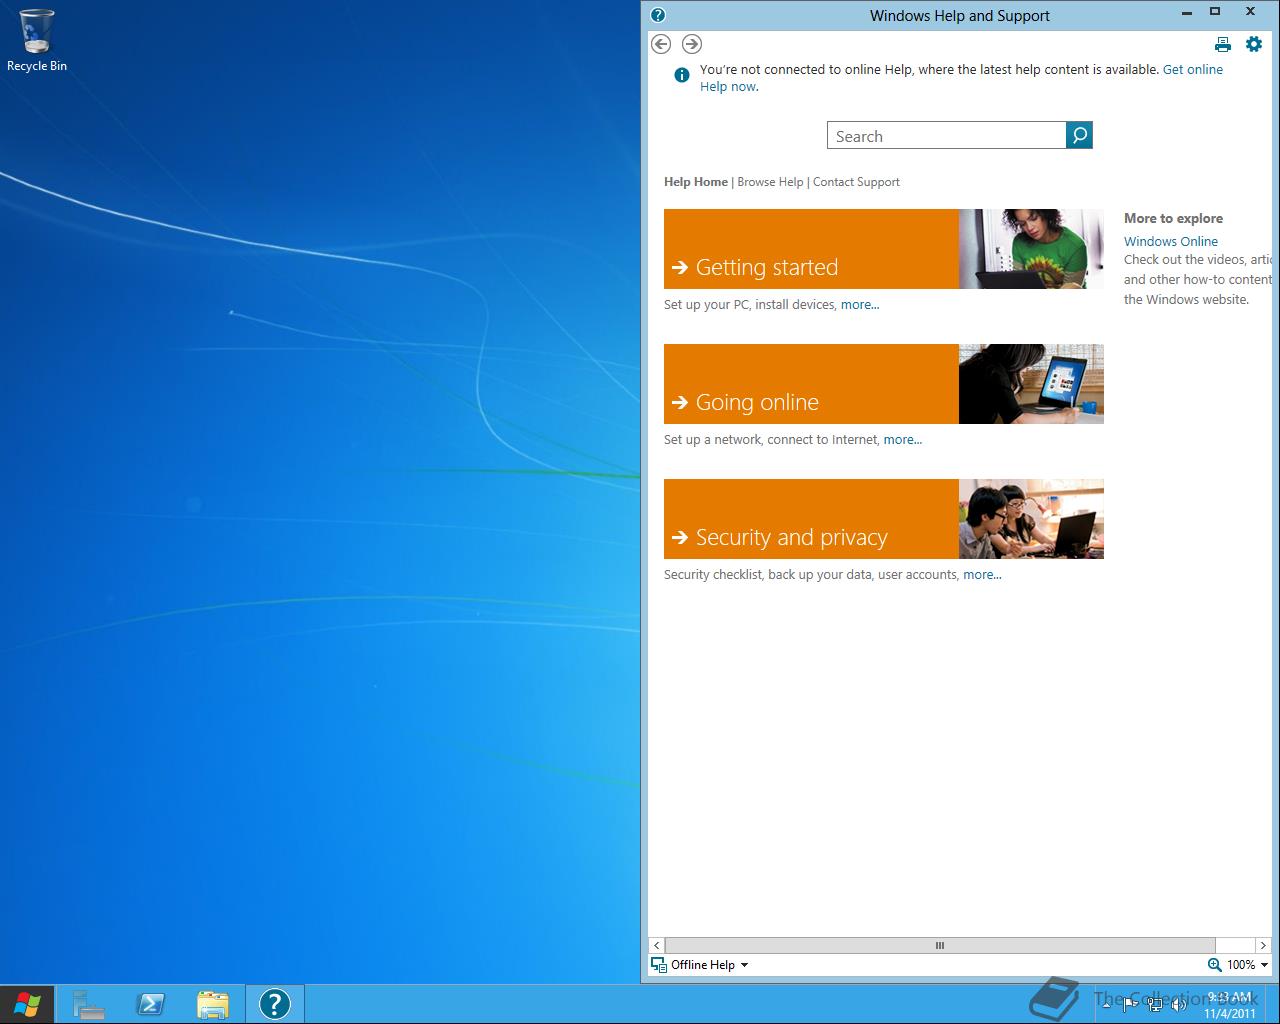The image size is (1280, 1024).
Task: Open the 100% zoom level dropdown
Action: click(1264, 965)
